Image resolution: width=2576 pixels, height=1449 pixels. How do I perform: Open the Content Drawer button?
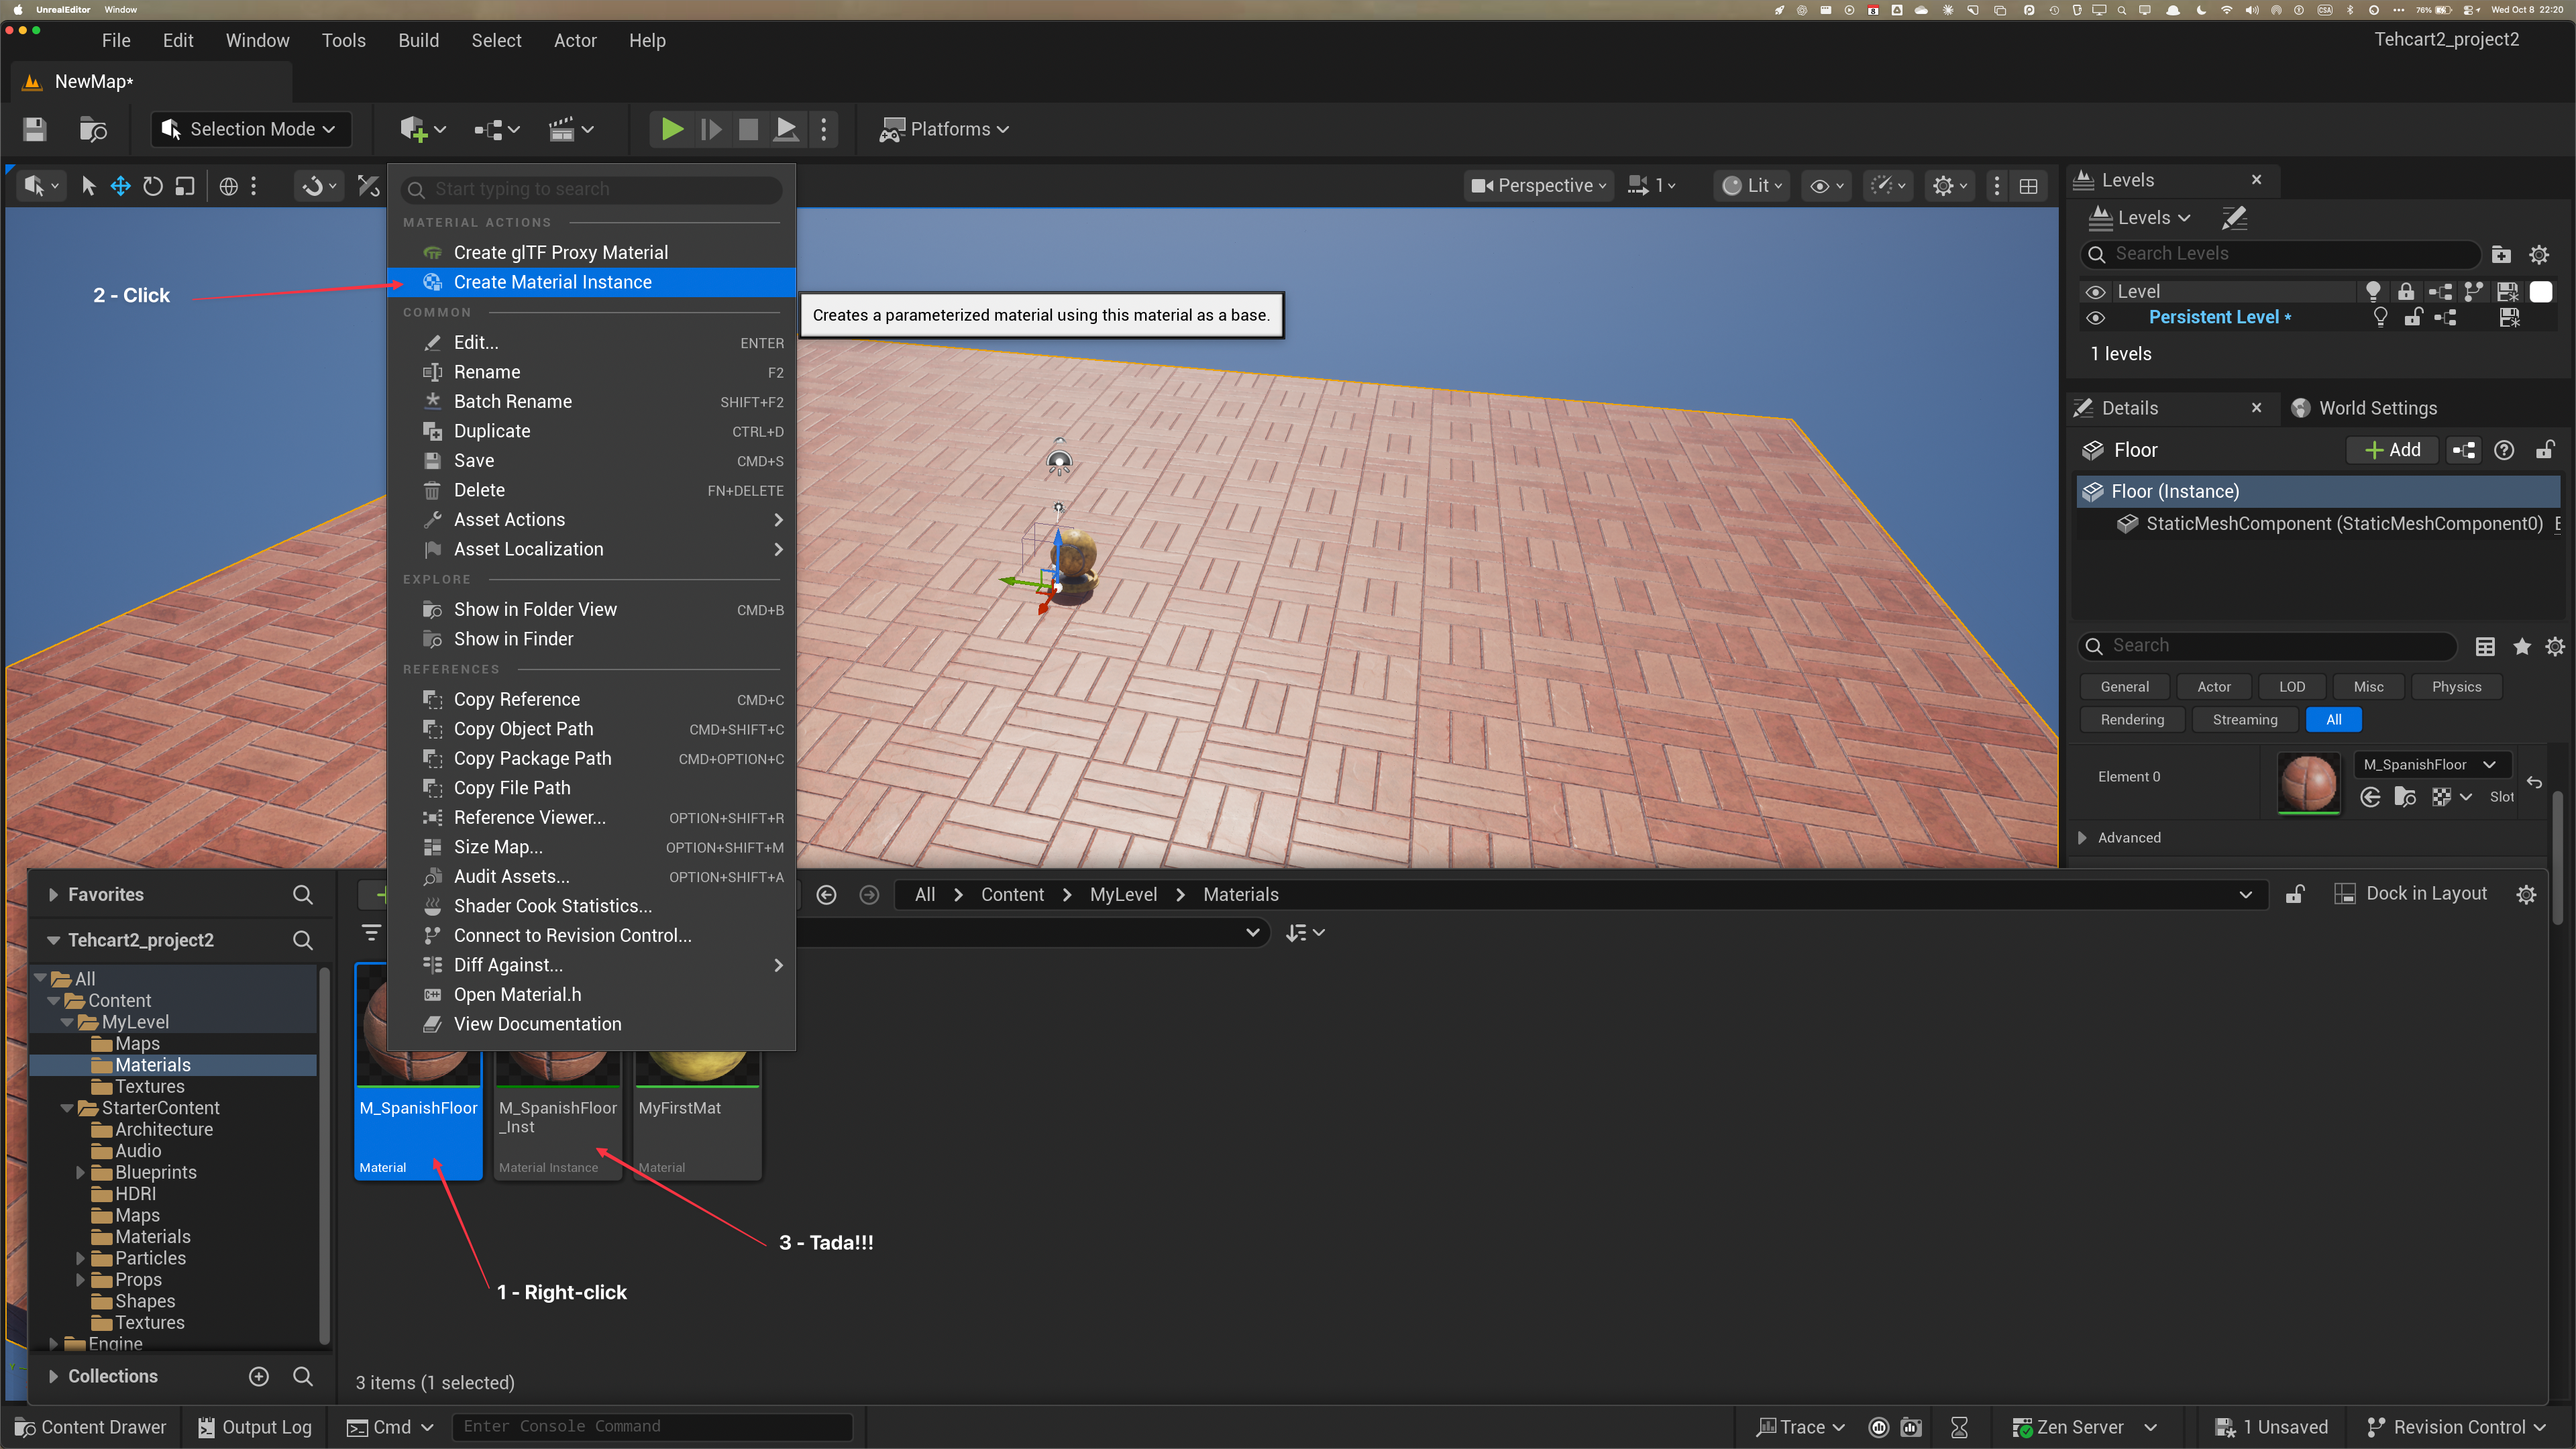(92, 1427)
